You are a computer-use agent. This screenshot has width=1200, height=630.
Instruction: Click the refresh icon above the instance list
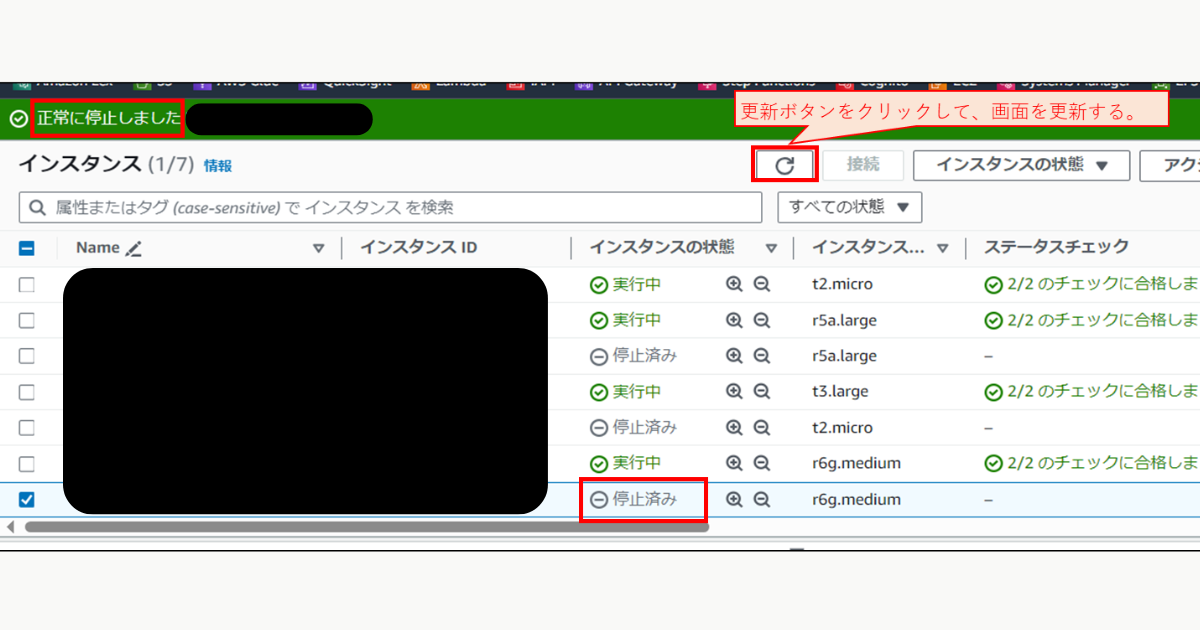click(785, 164)
